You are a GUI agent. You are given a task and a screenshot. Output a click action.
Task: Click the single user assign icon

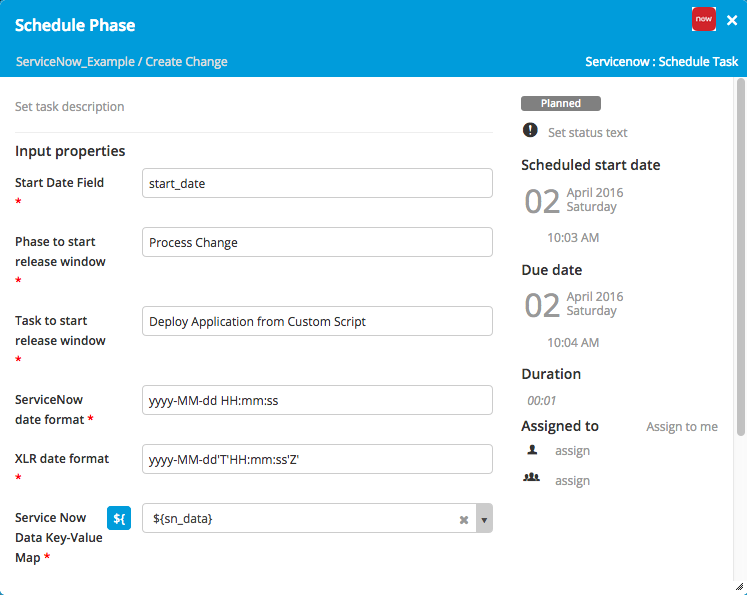532,450
